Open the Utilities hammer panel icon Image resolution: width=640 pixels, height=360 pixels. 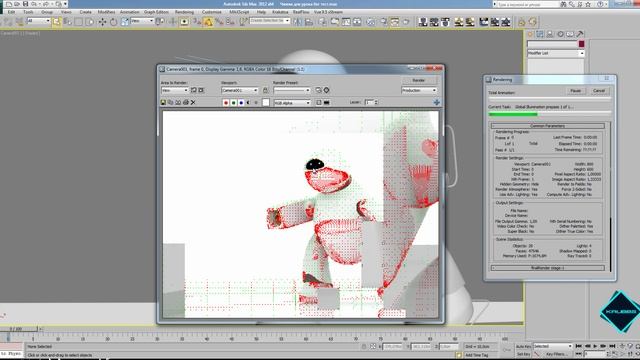pos(580,34)
